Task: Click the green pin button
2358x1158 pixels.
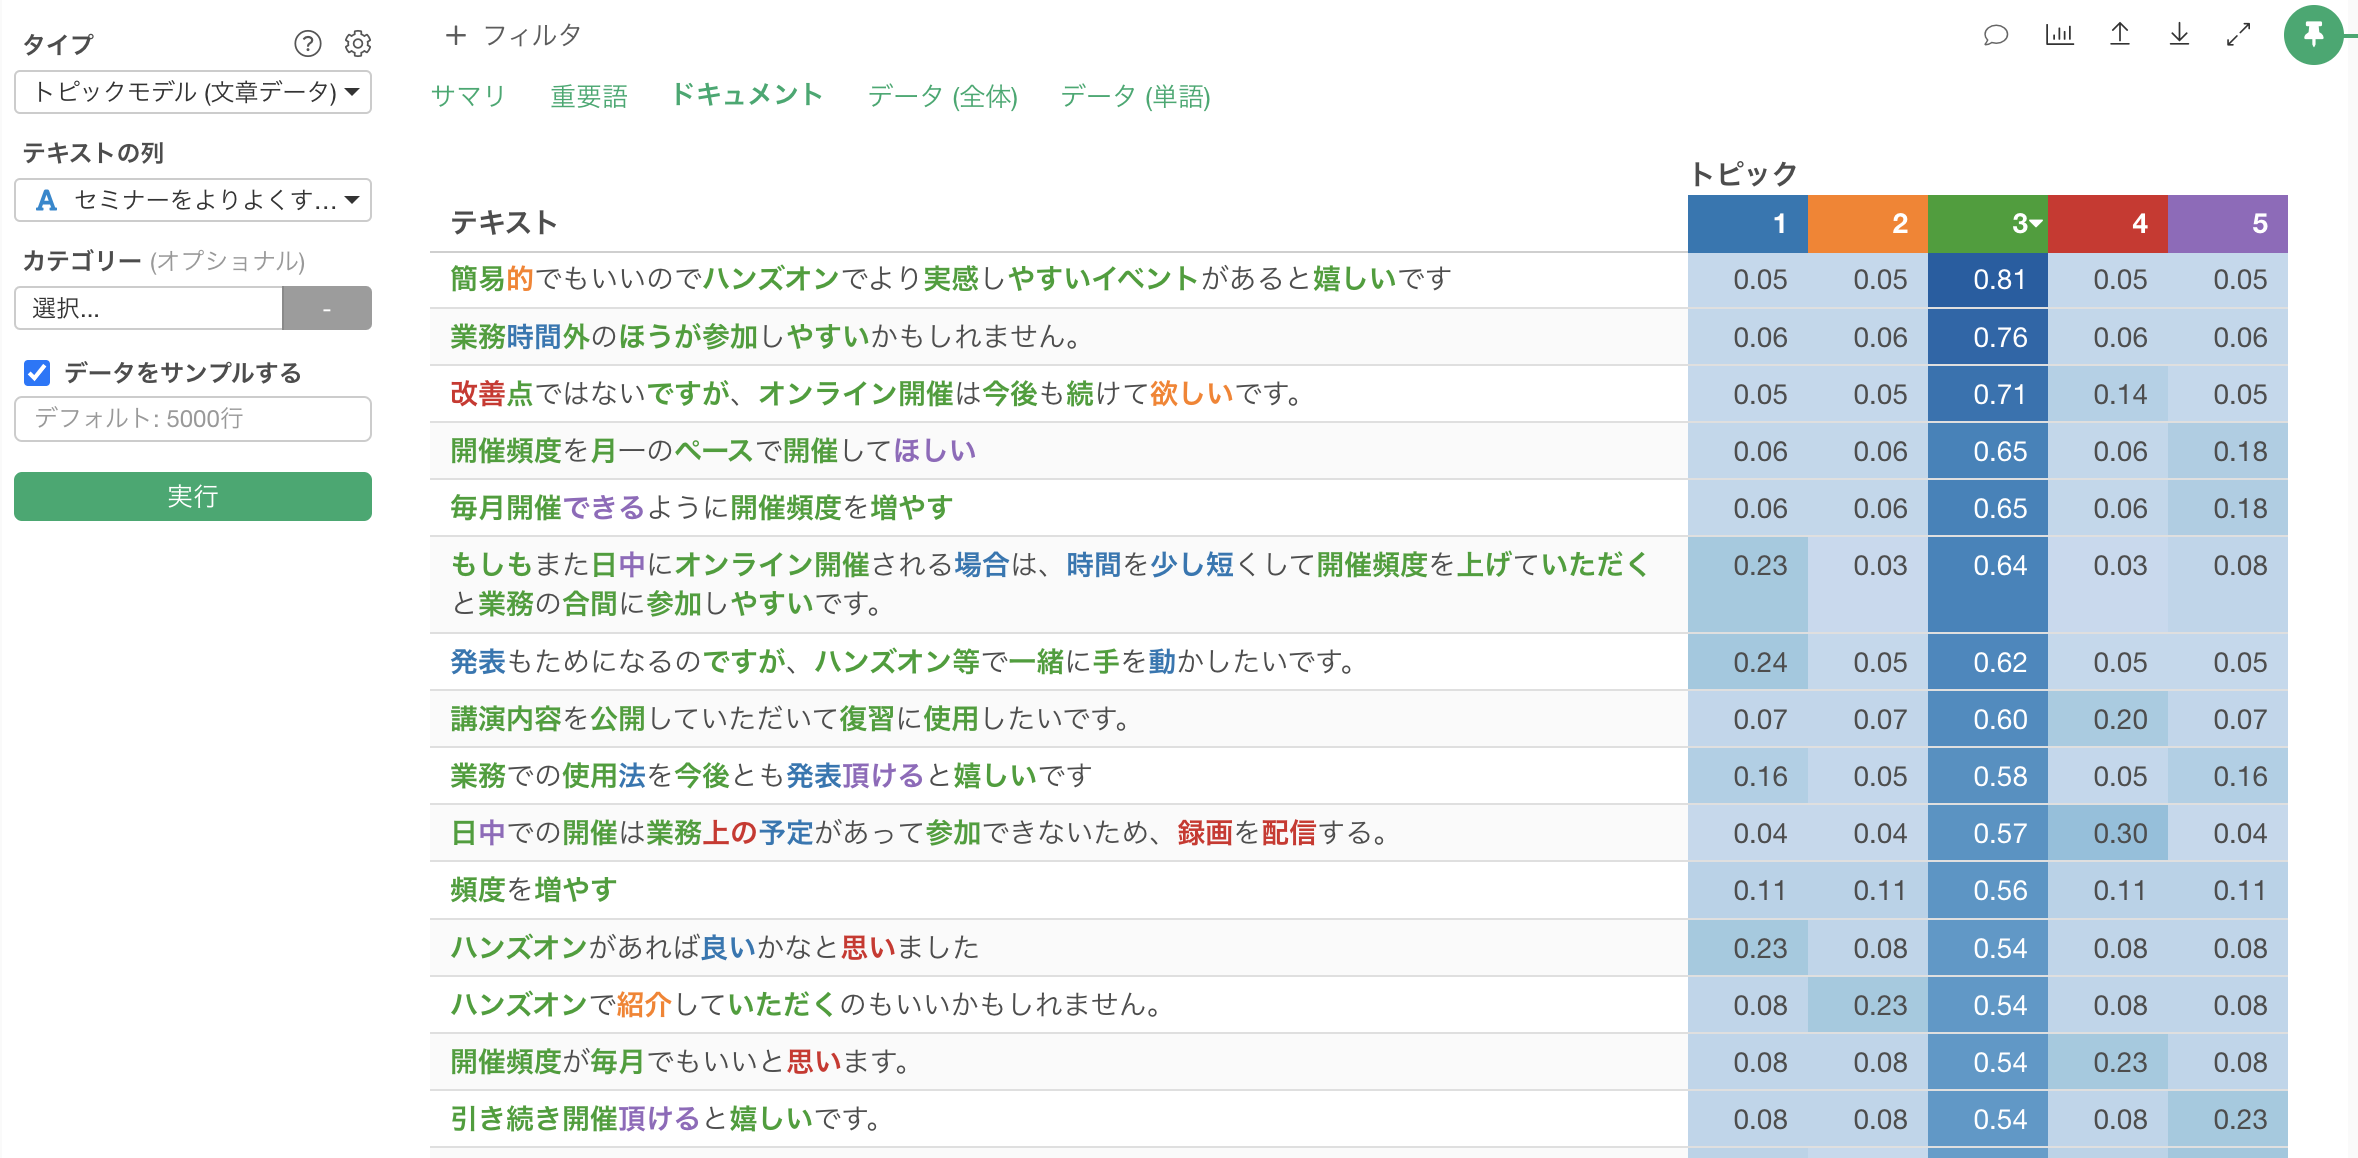Action: pyautogui.click(x=2314, y=35)
